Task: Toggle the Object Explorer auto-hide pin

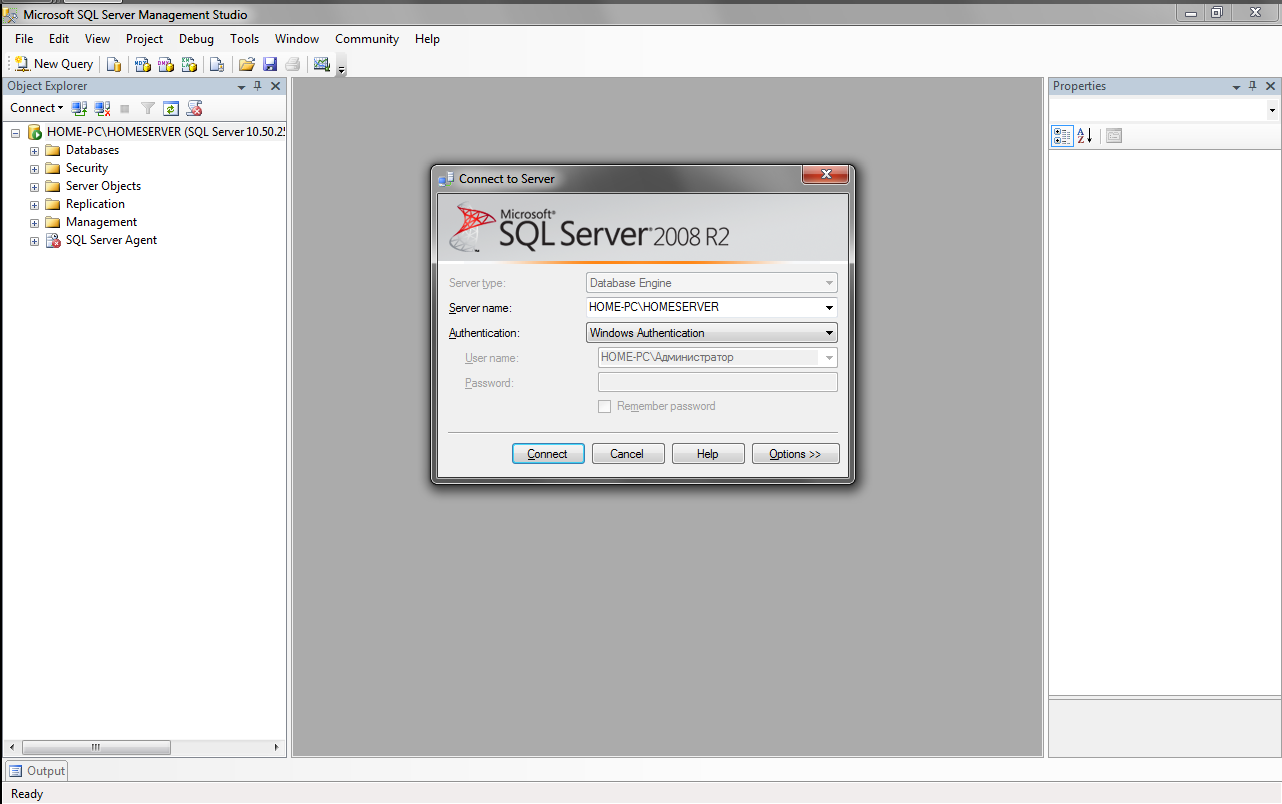Action: (x=258, y=86)
